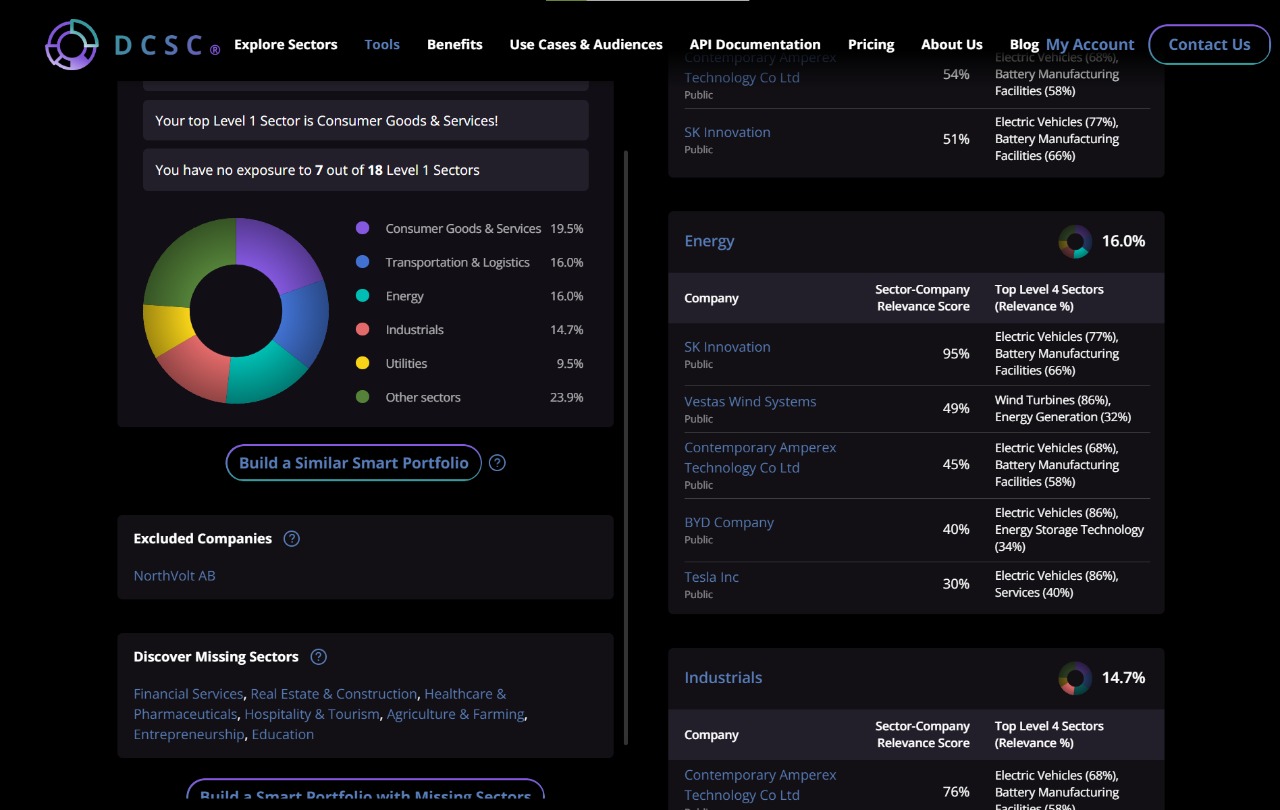
Task: Open help icon beside Build a Similar Smart Portfolio
Action: pos(497,463)
